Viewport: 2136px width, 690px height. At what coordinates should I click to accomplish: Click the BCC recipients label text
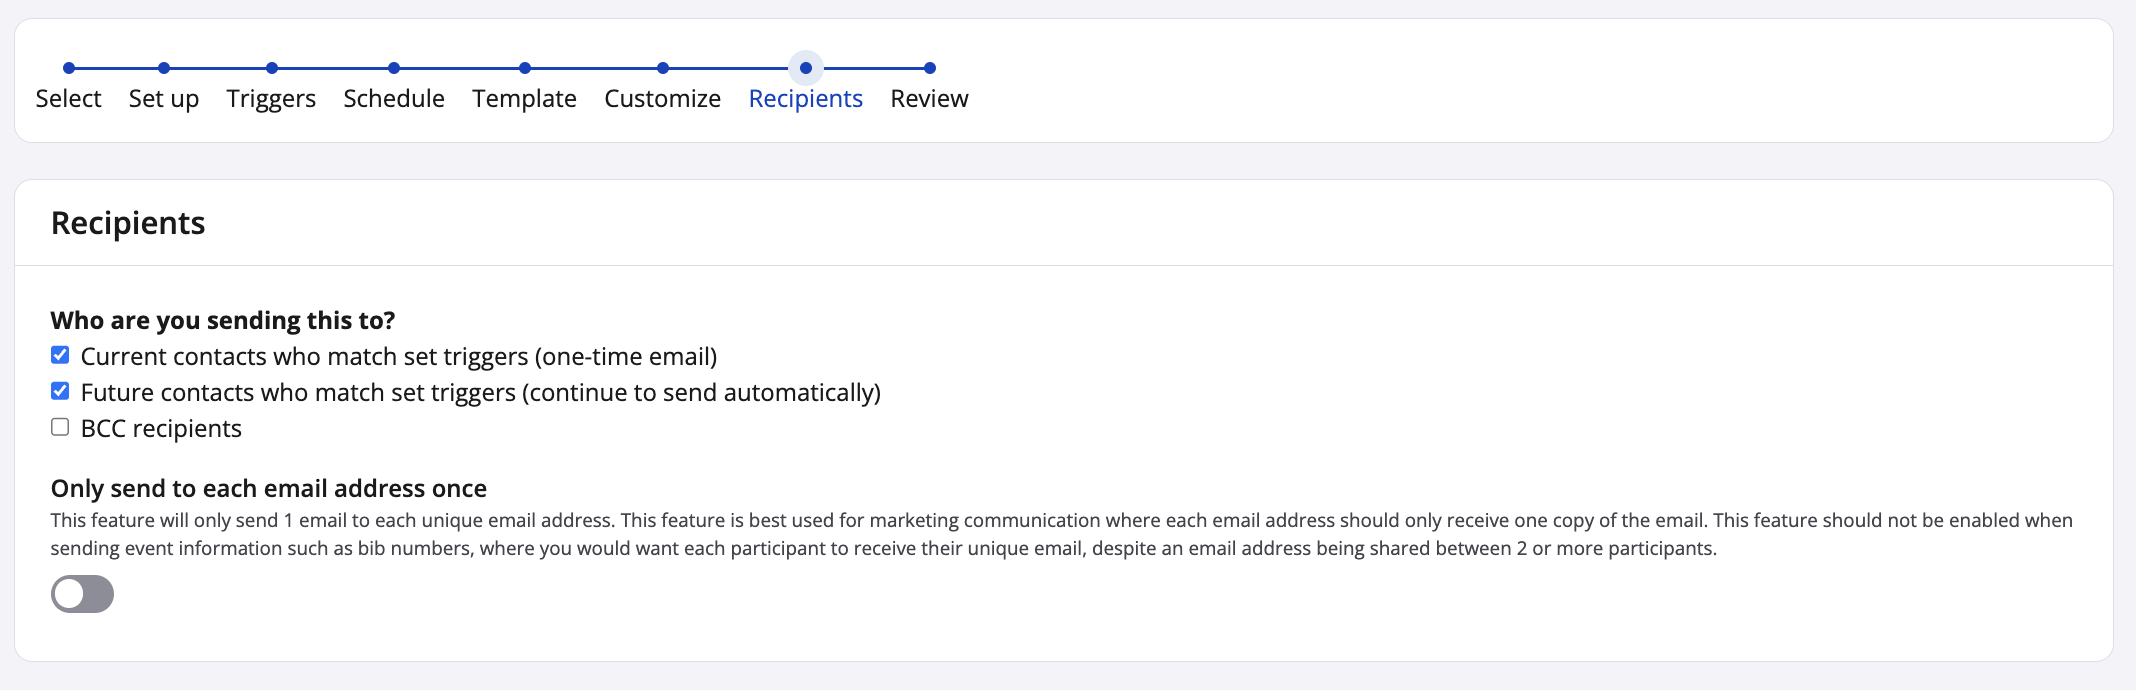click(161, 429)
